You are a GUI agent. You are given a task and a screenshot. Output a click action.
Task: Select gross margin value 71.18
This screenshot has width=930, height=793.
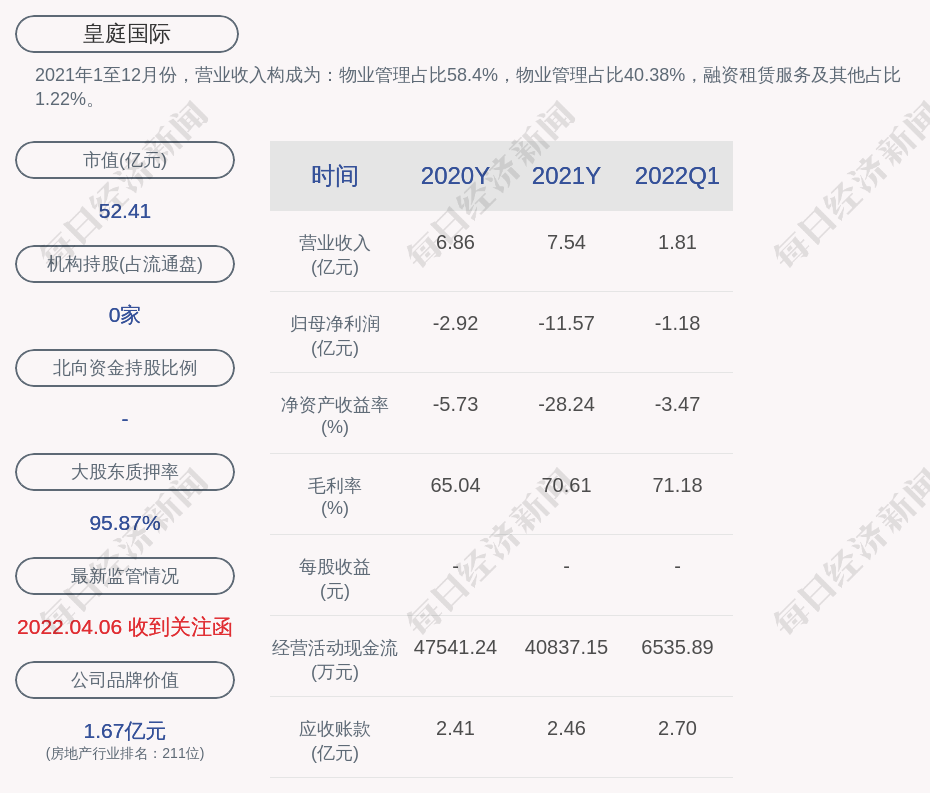tap(677, 485)
